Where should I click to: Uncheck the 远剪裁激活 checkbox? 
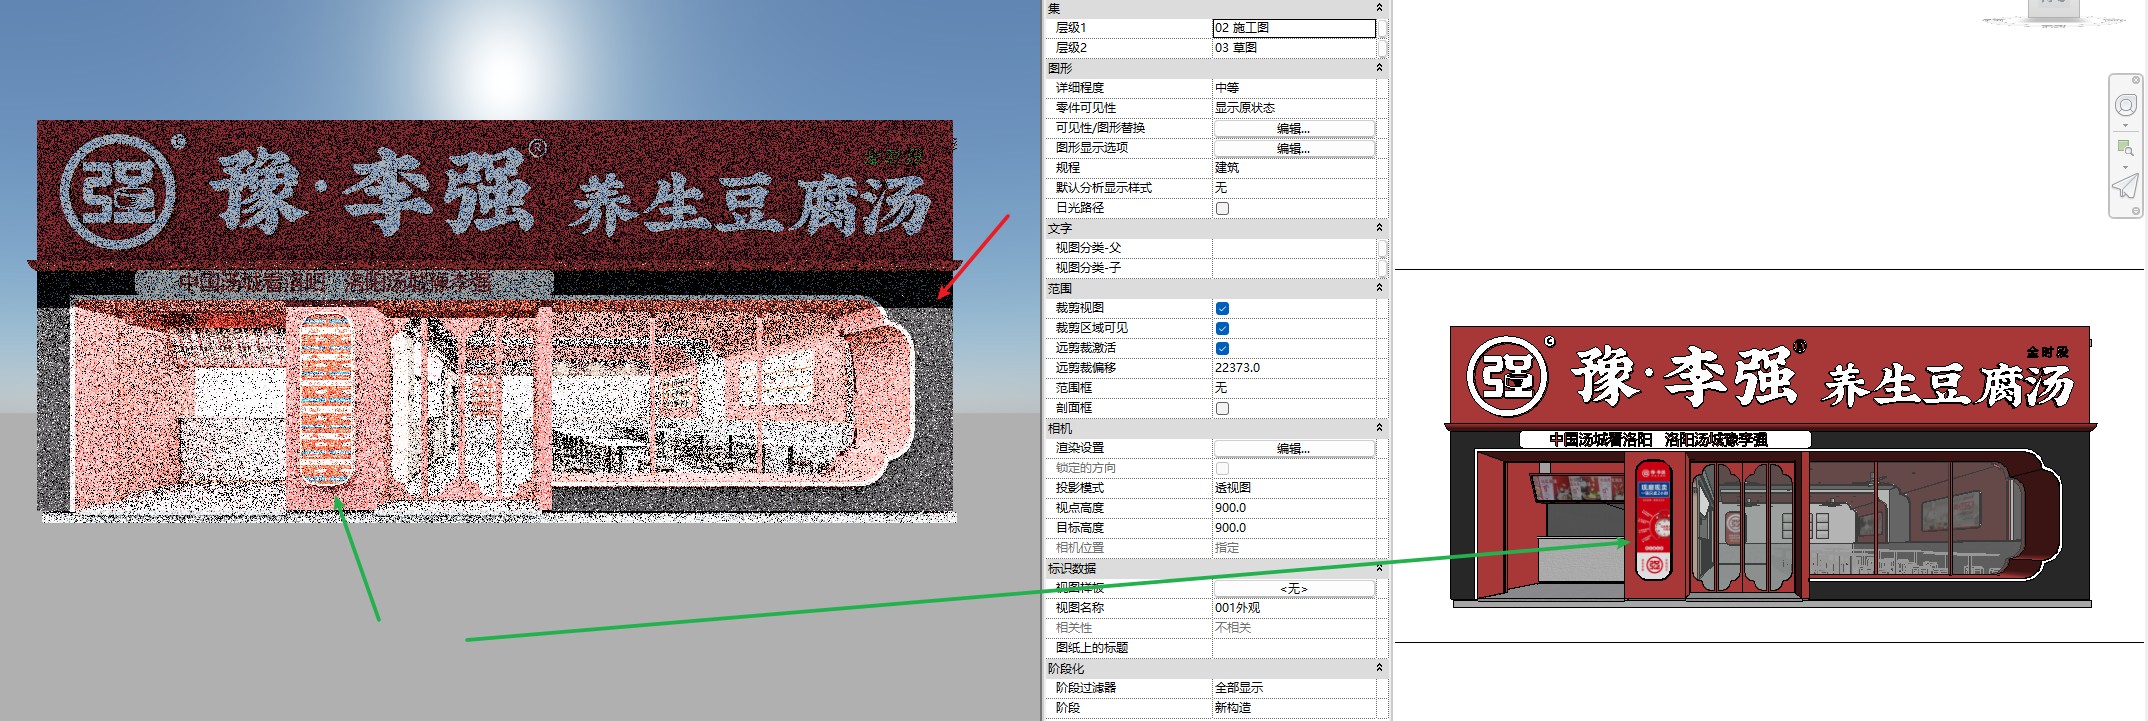pyautogui.click(x=1222, y=348)
